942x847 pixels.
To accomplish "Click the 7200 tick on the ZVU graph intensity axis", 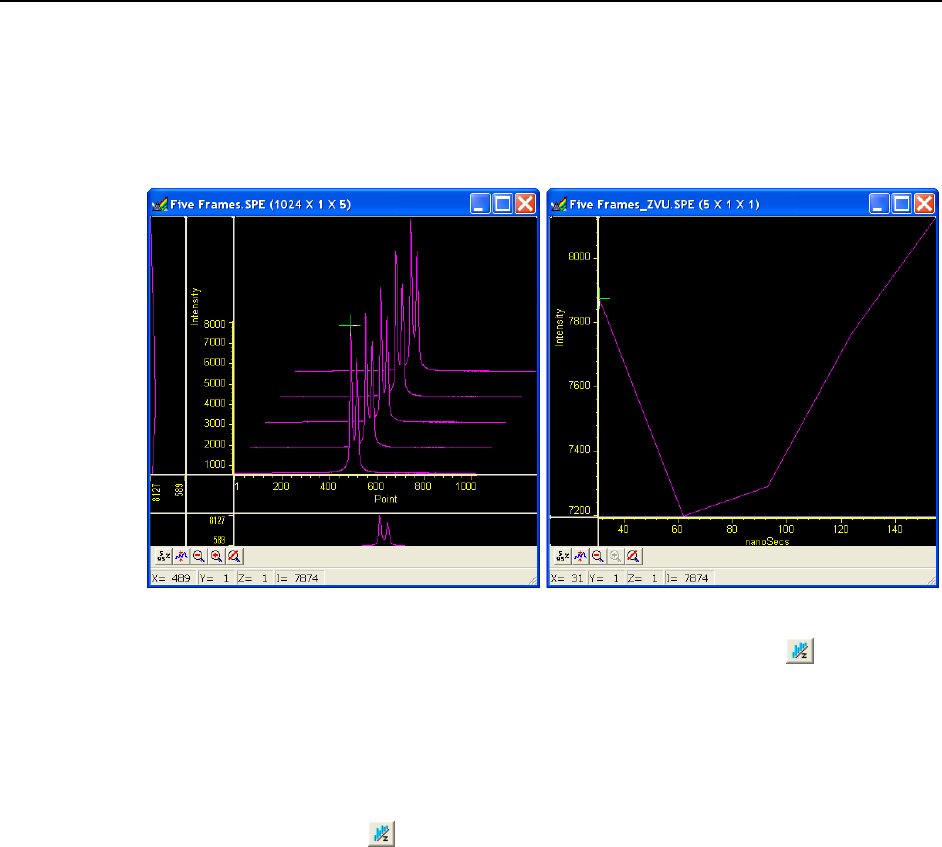I will point(579,510).
